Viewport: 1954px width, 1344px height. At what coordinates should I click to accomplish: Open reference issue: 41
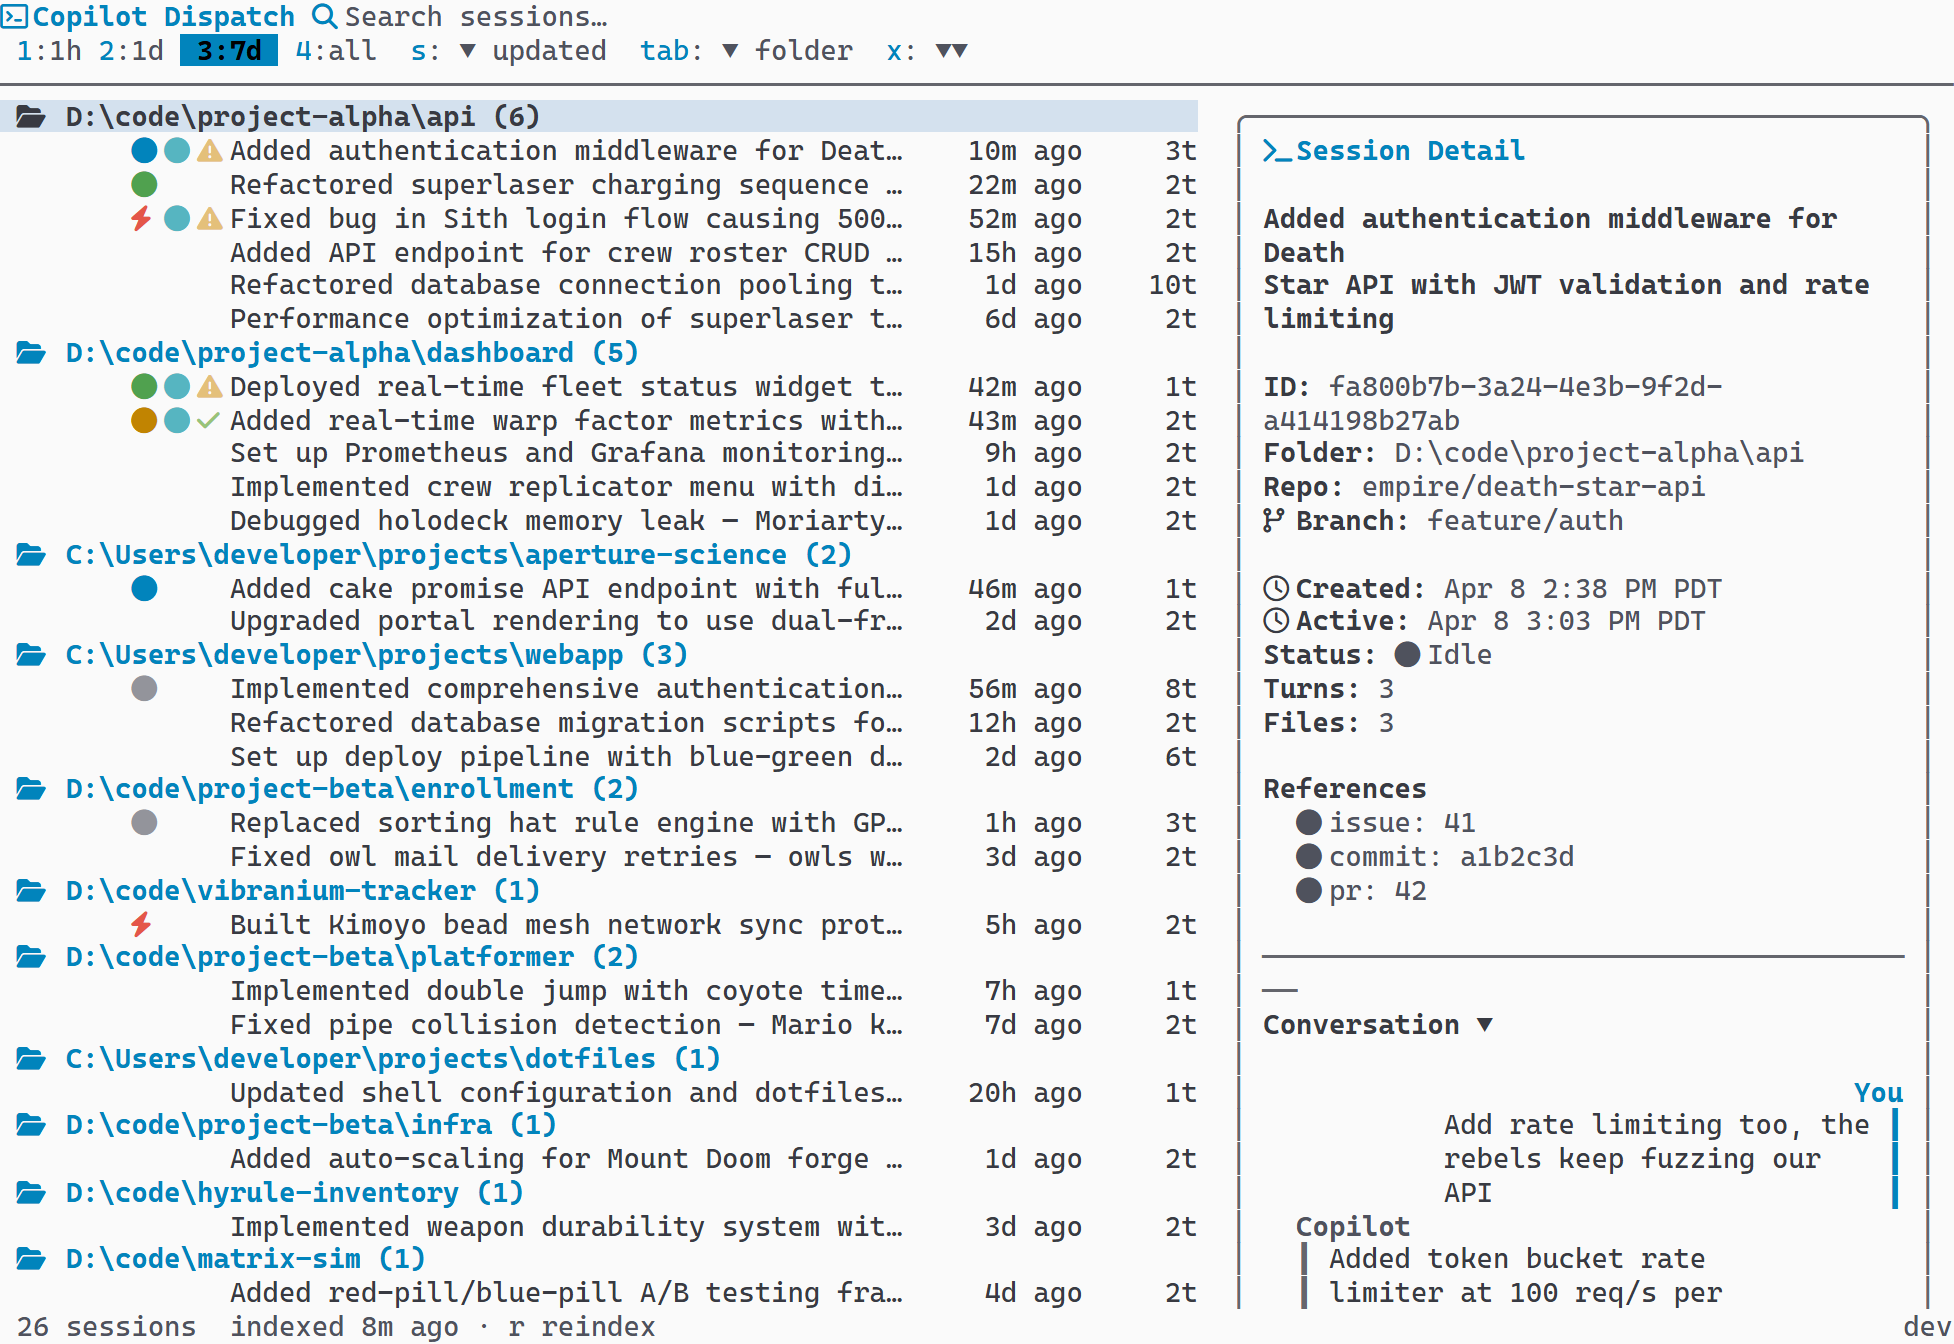pyautogui.click(x=1386, y=823)
